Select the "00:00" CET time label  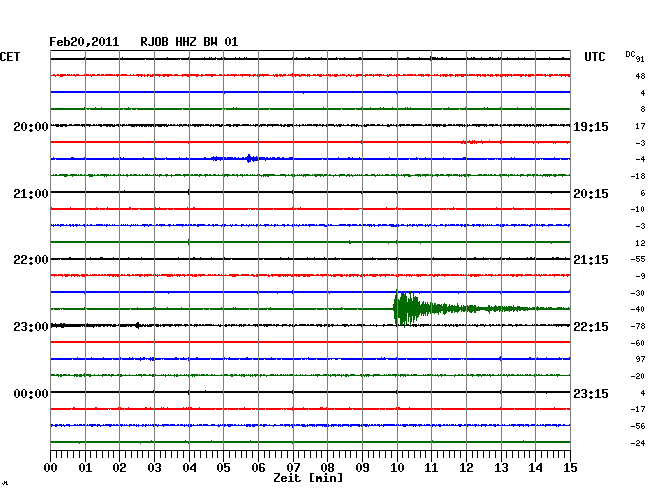pyautogui.click(x=31, y=393)
